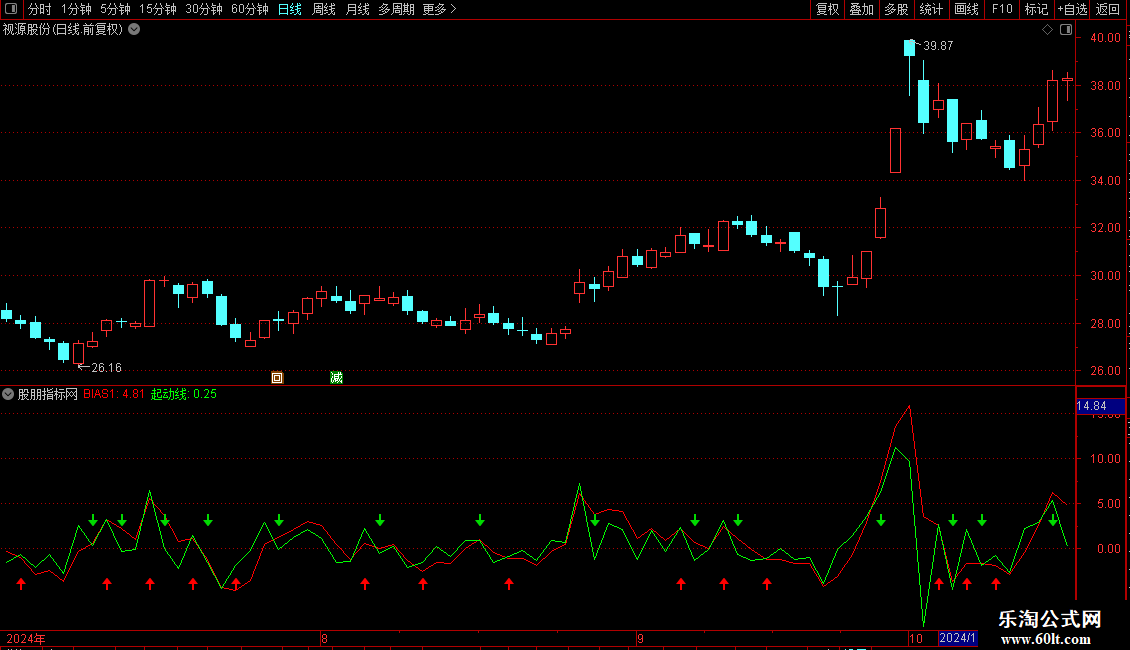Viewport: 1130px width, 650px height.
Task: Click the 28.00 price axis label
Action: click(1105, 324)
